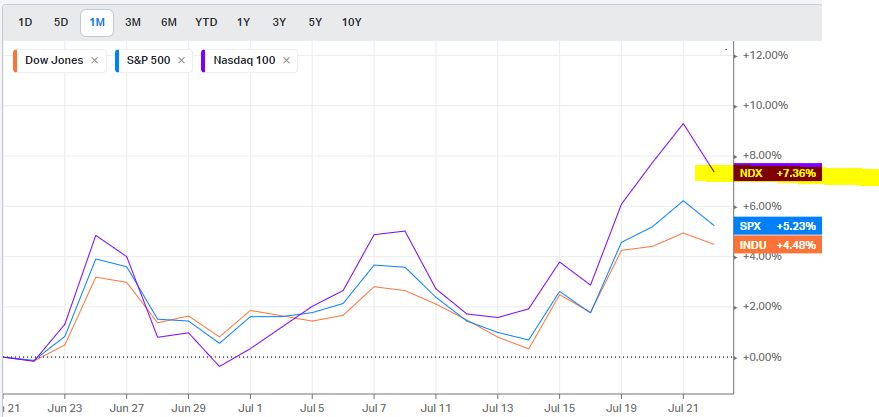
Task: Select the 1D time range tab
Action: pyautogui.click(x=25, y=22)
